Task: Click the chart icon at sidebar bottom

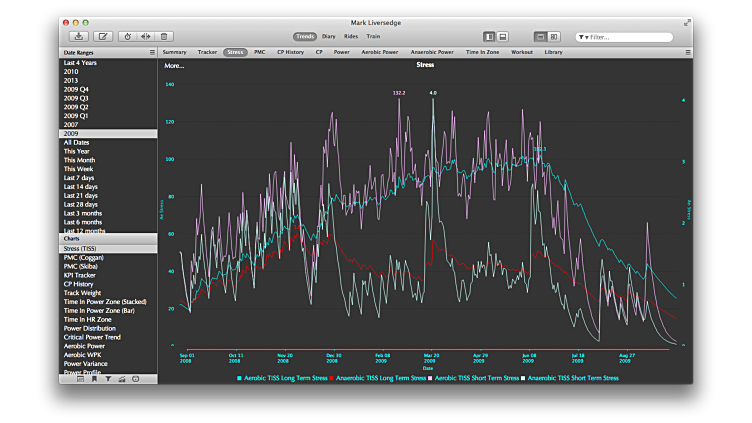Action: pos(122,379)
